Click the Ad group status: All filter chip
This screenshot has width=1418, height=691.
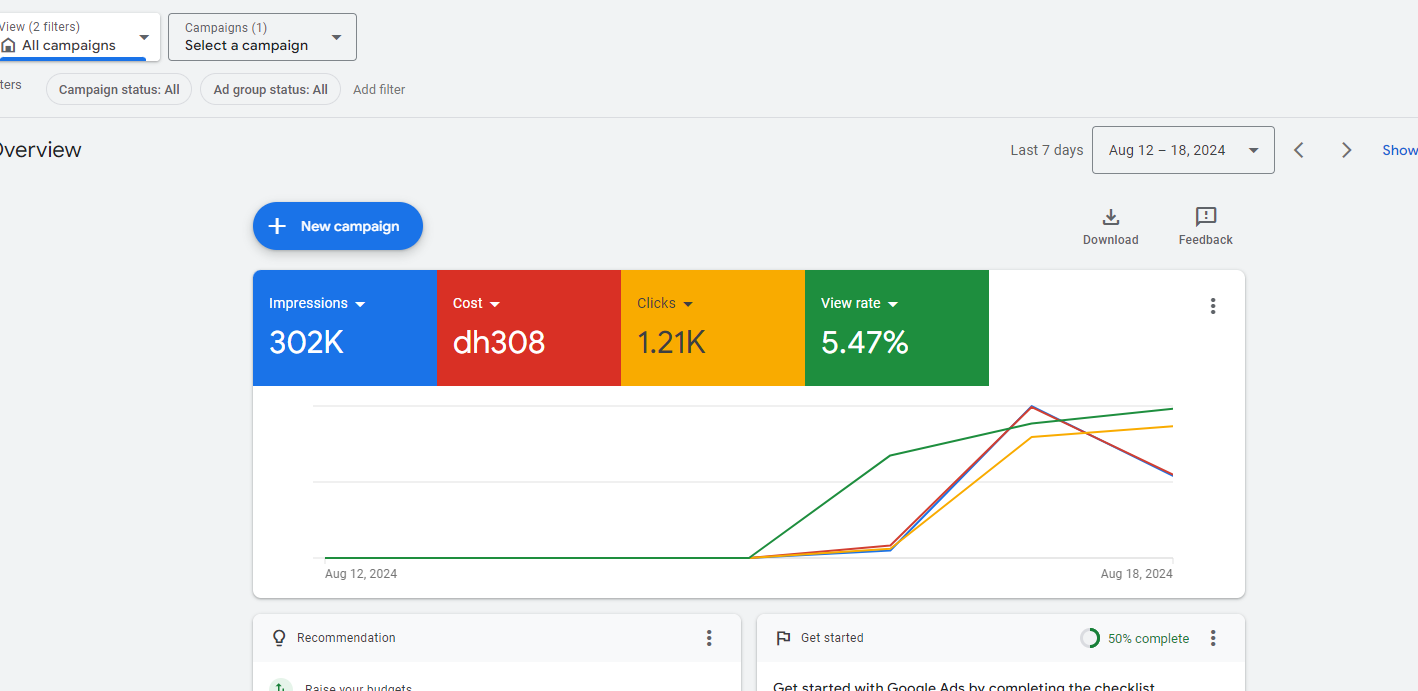tap(270, 89)
